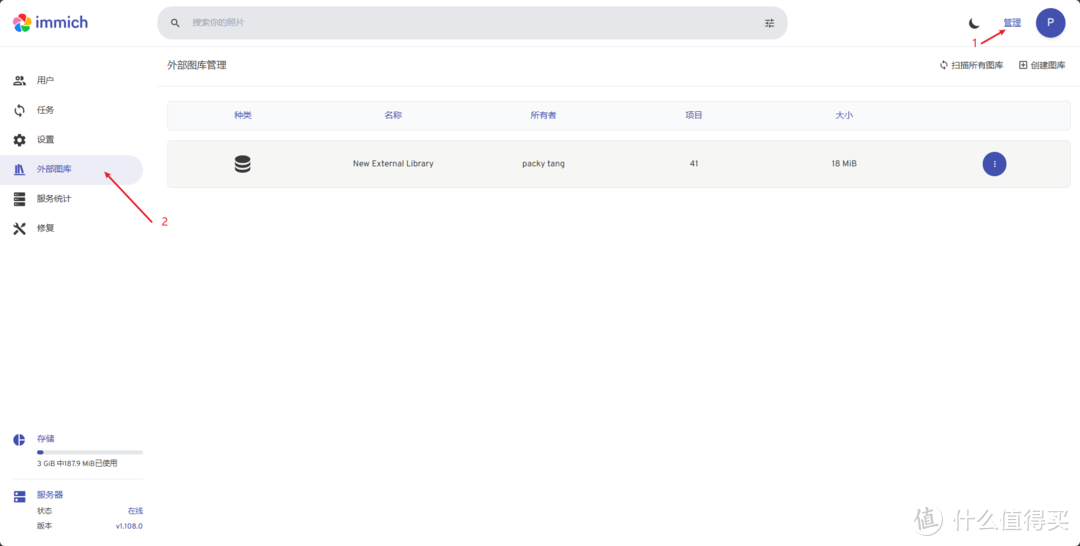Click the immich logo icon
The image size is (1080, 546).
tap(22, 22)
